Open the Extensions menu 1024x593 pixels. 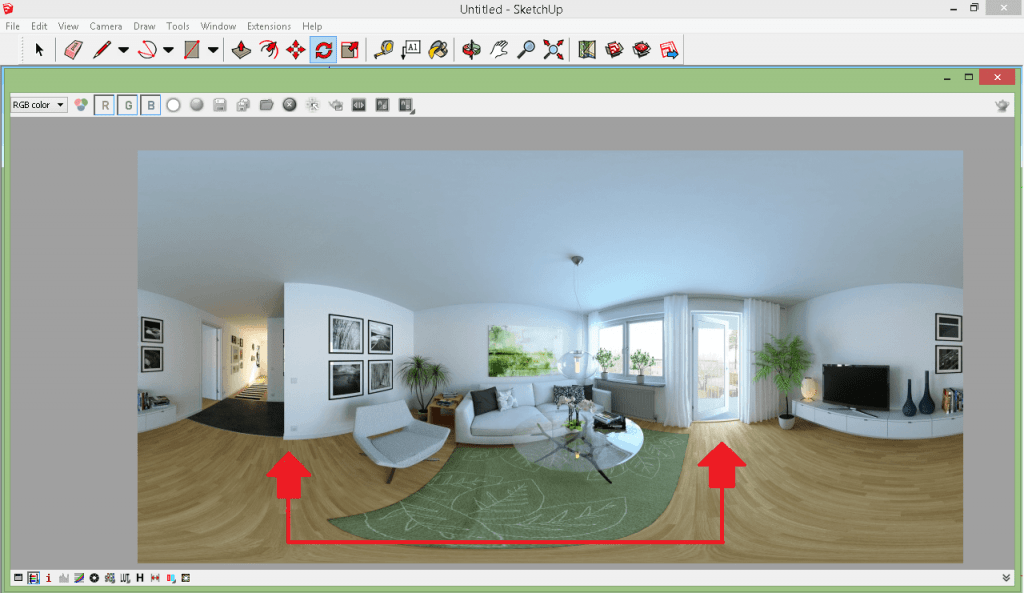point(267,26)
